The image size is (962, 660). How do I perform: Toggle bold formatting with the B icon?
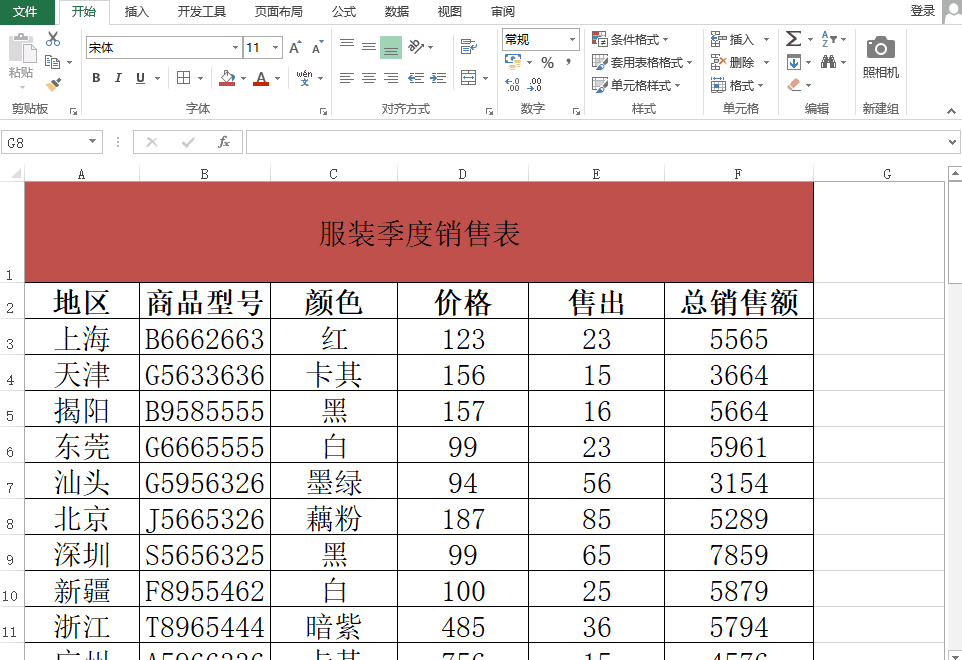95,77
